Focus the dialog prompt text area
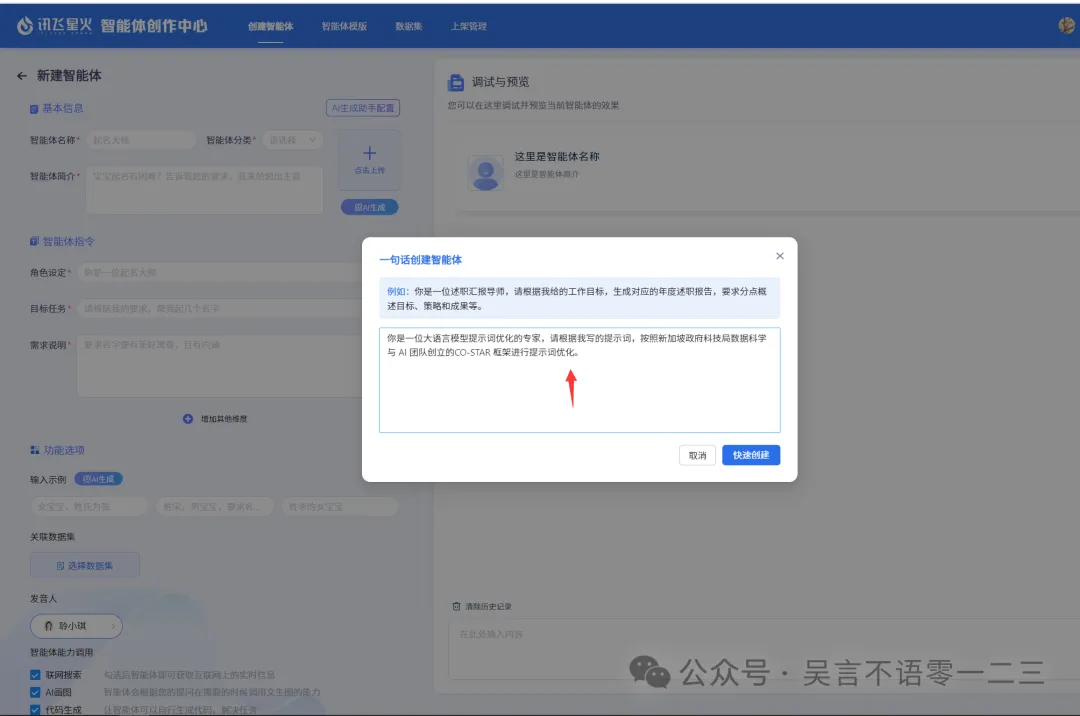The height and width of the screenshot is (716, 1080). [579, 380]
